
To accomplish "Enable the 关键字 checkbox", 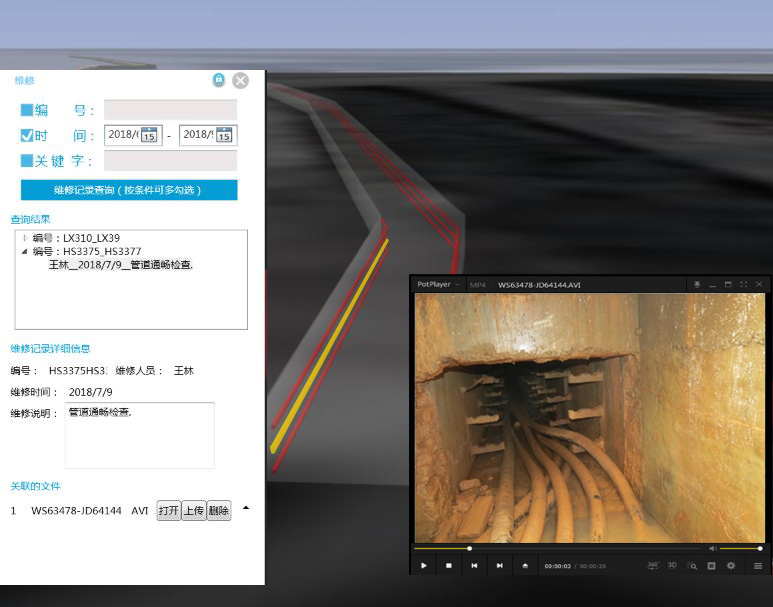I will 26,161.
